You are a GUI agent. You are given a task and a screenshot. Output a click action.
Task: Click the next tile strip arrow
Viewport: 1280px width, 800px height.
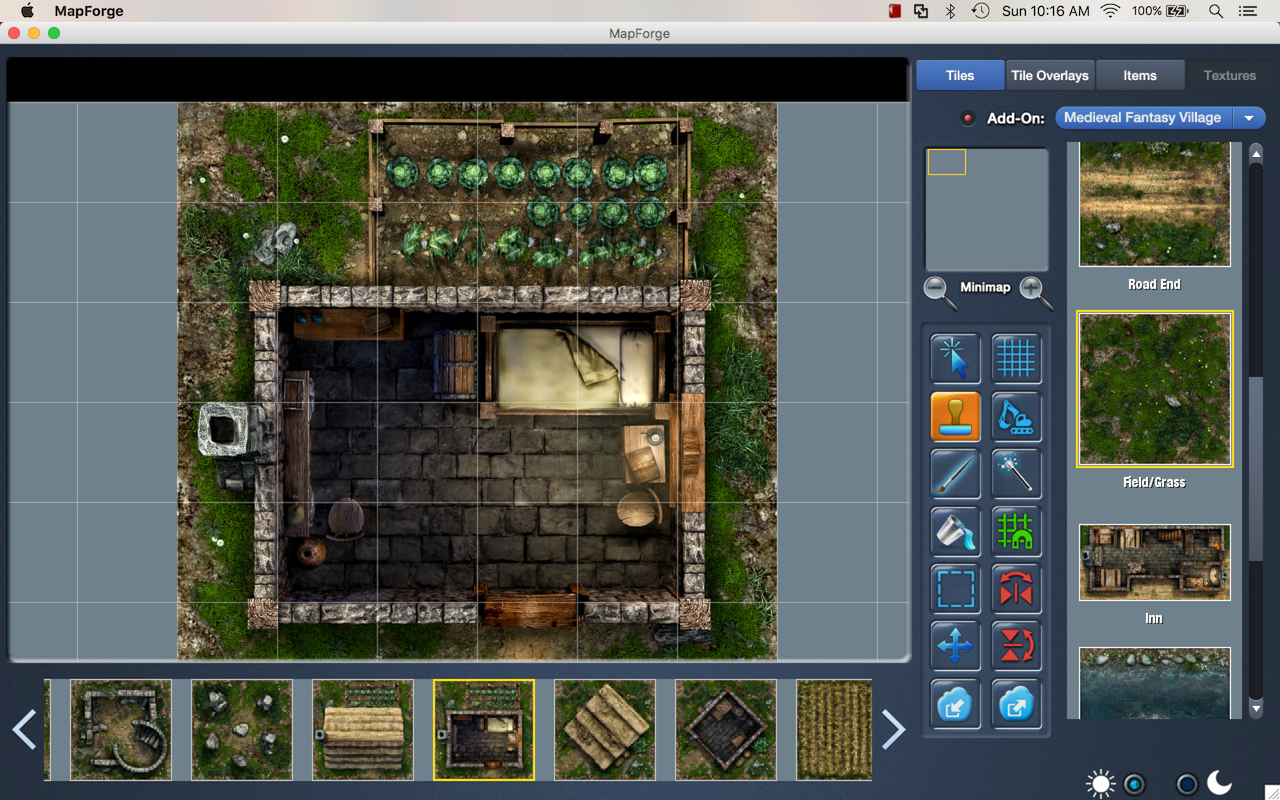893,730
